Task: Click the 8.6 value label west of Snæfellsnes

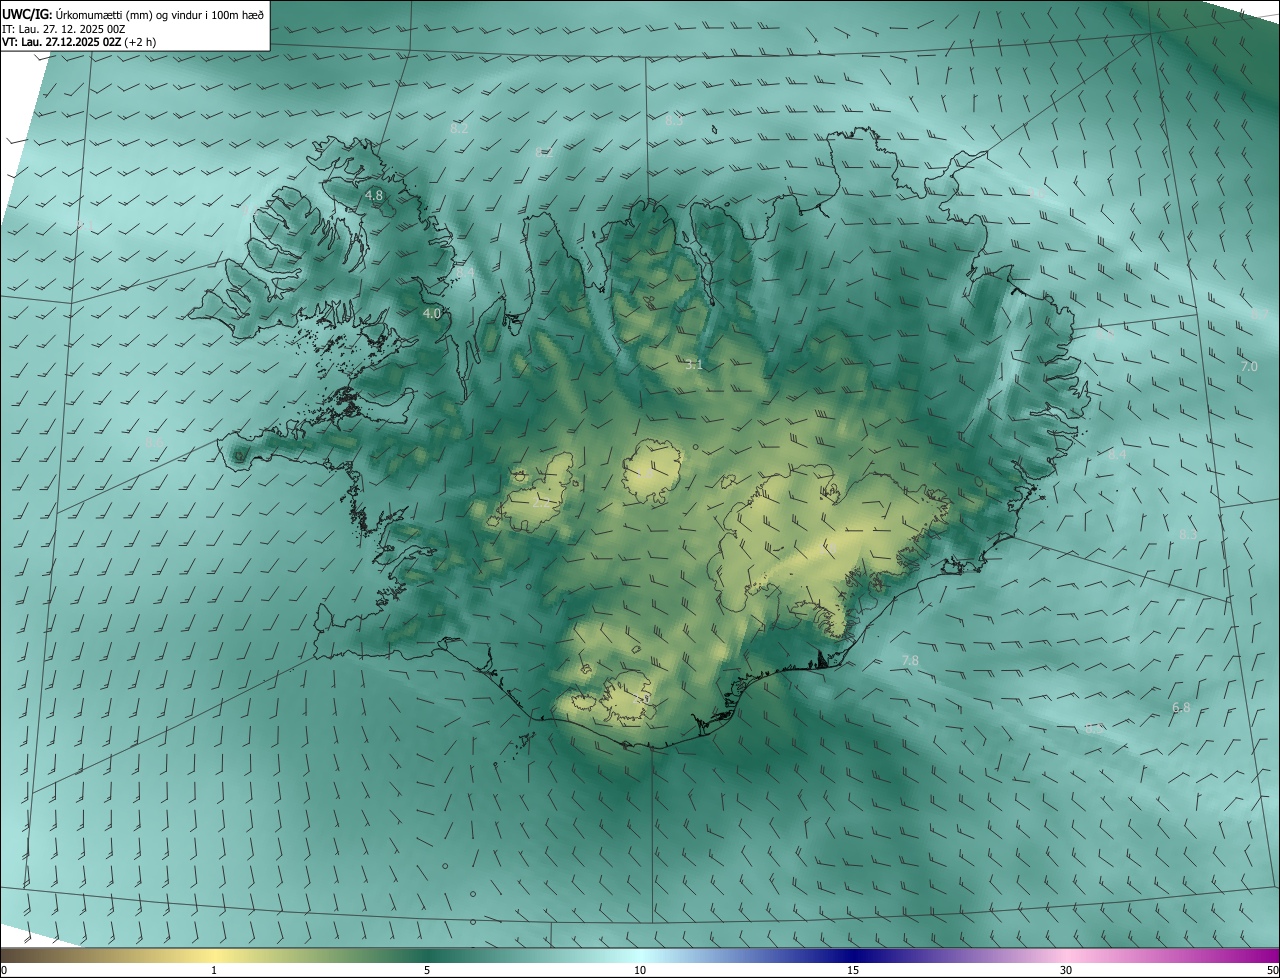Action: (153, 441)
